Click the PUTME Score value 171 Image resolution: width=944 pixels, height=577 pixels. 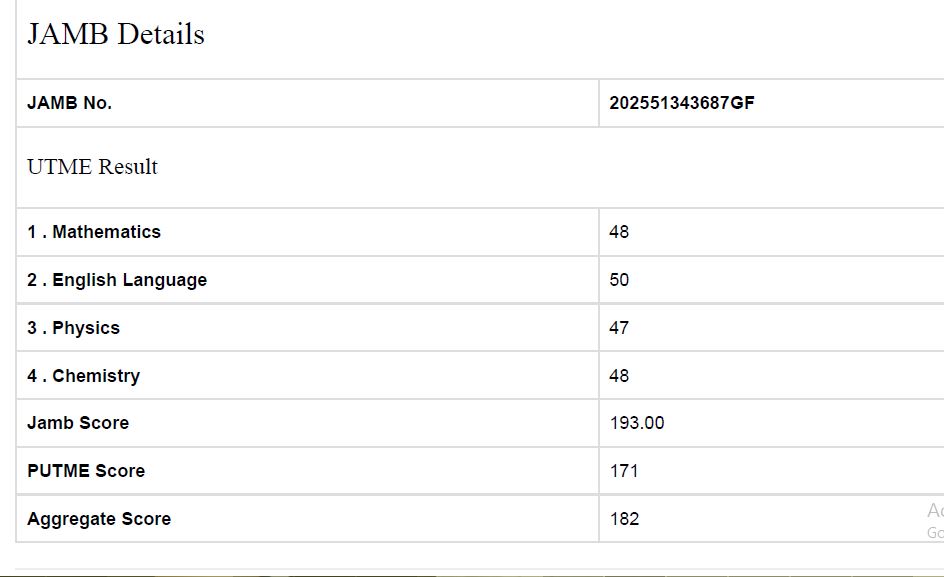624,471
